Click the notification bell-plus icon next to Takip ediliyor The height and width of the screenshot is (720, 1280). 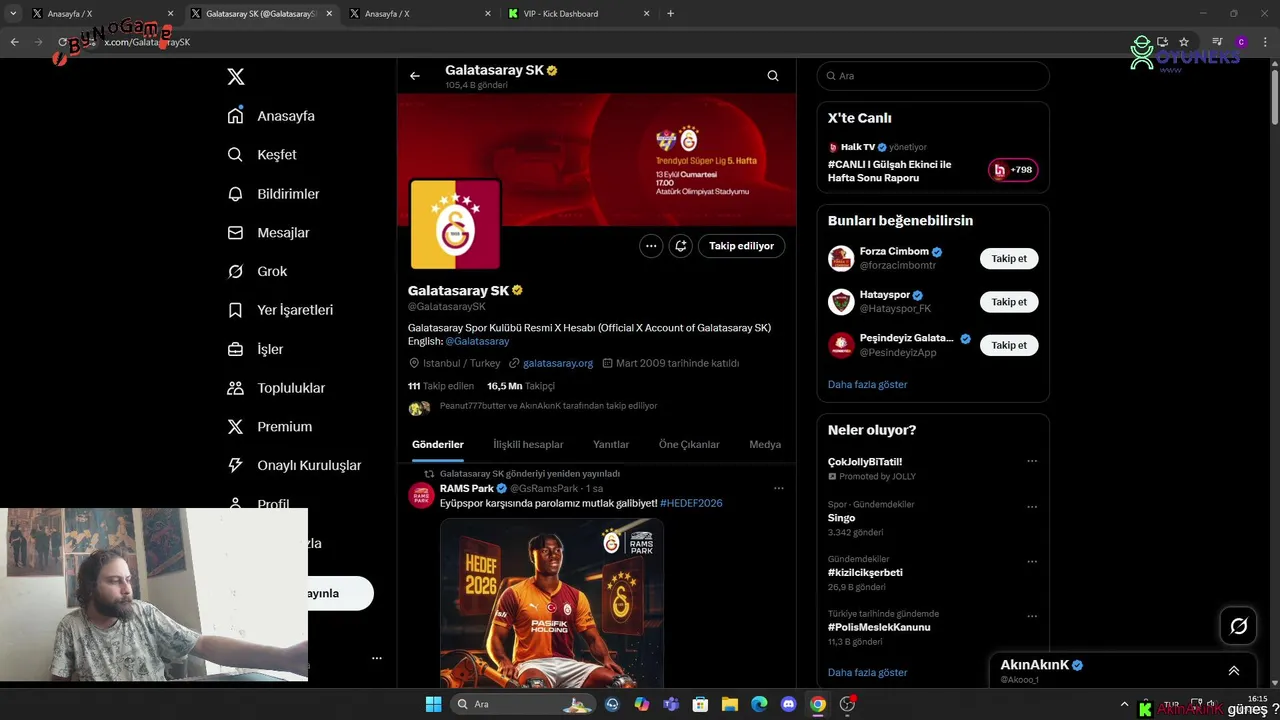click(x=681, y=246)
